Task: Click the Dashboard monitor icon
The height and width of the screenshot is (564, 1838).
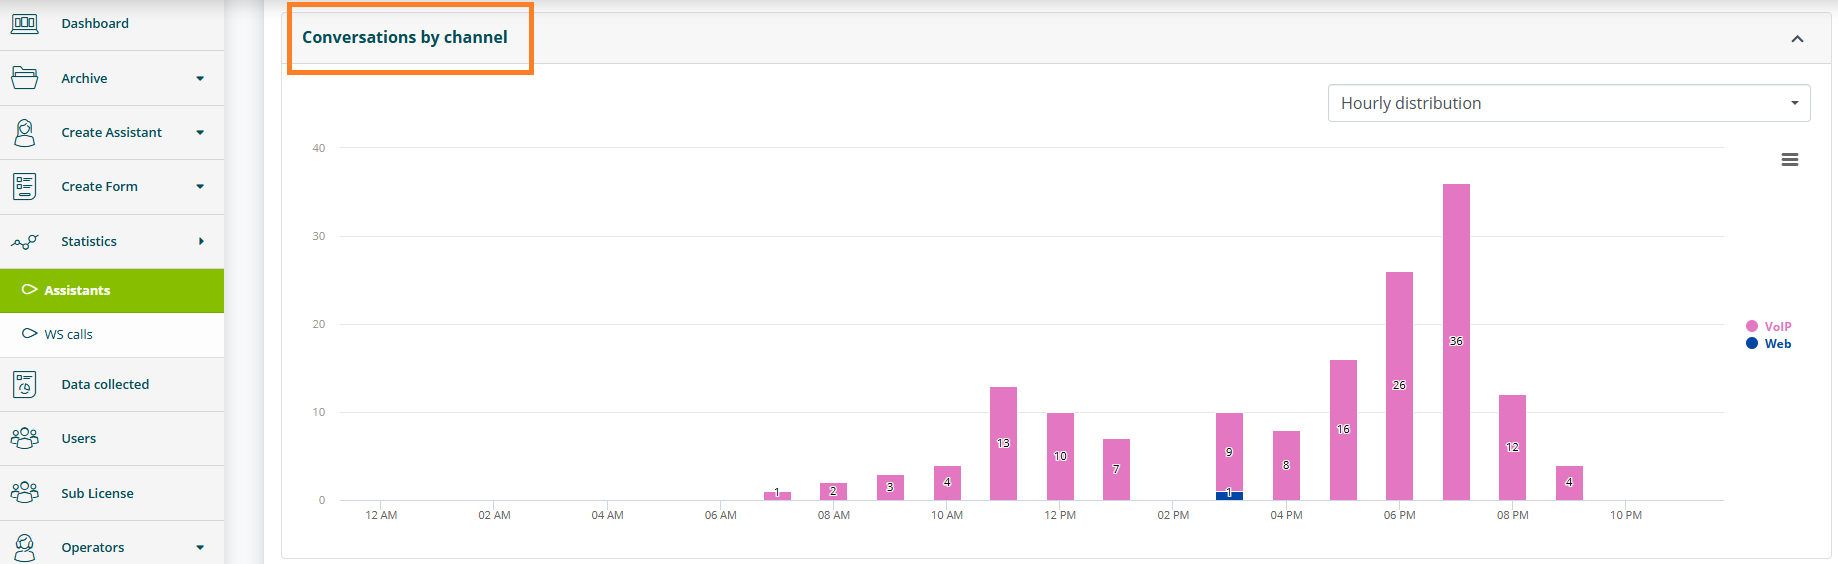Action: (x=25, y=24)
